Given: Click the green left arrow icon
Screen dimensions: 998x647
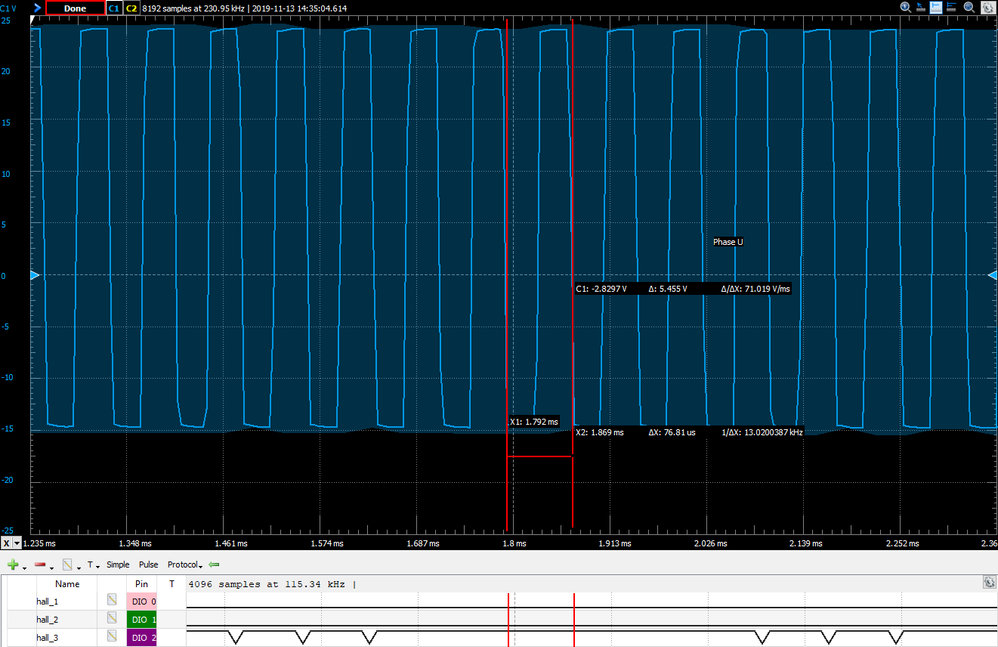Looking at the screenshot, I should (214, 564).
